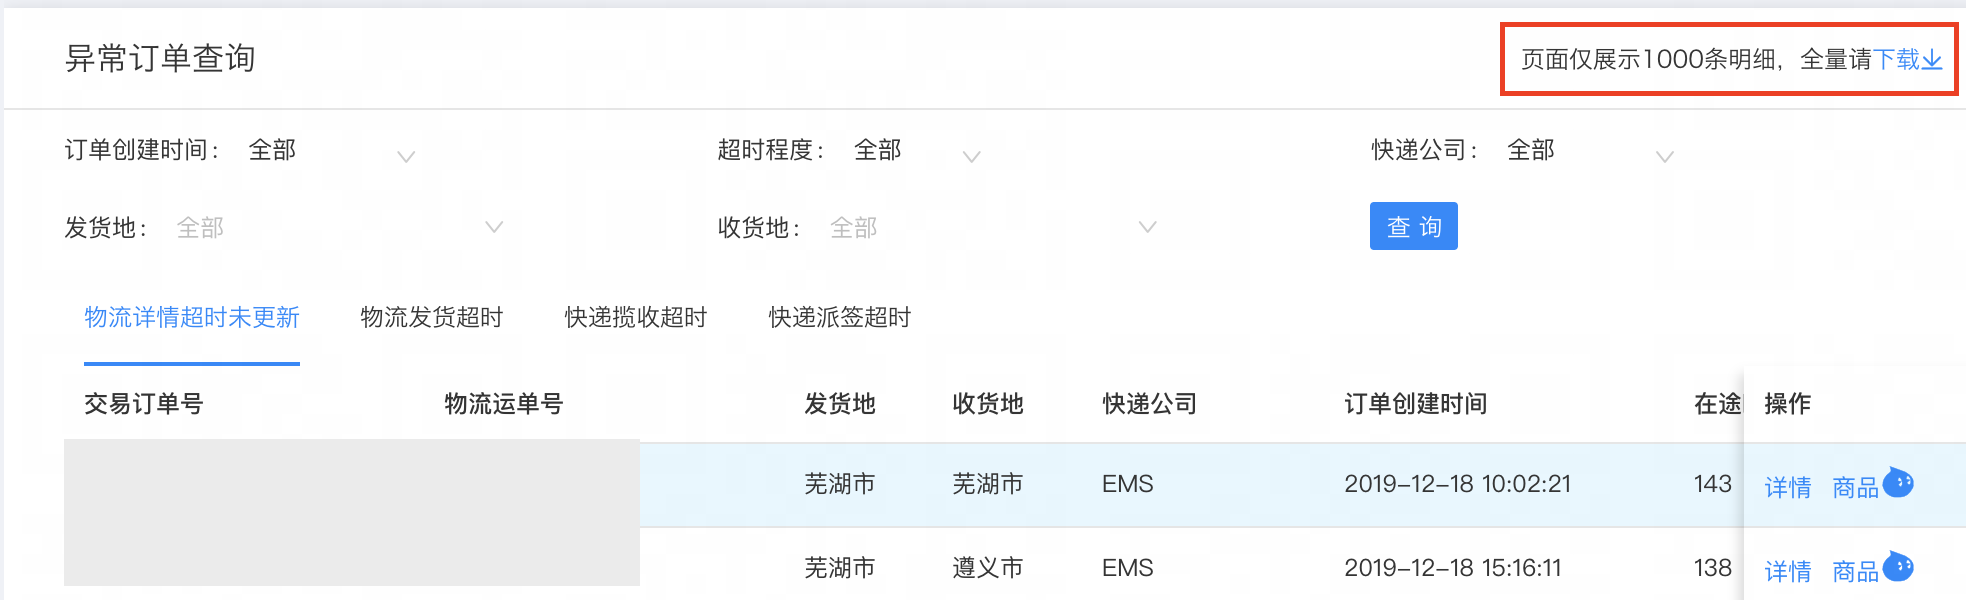1966x600 pixels.
Task: Open 详情 for the first order row
Action: 1788,487
